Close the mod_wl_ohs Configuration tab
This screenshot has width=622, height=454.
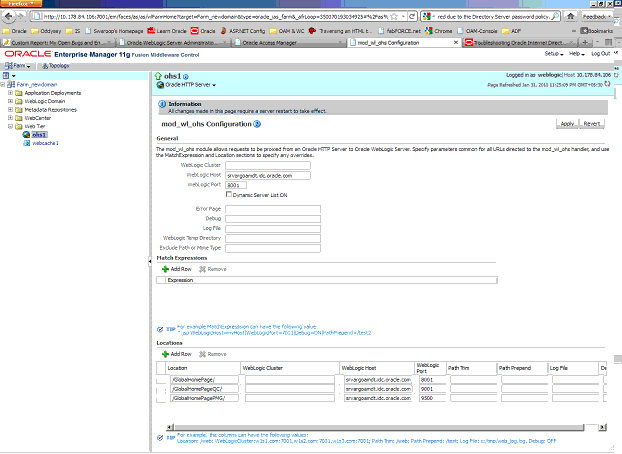pyautogui.click(x=456, y=42)
